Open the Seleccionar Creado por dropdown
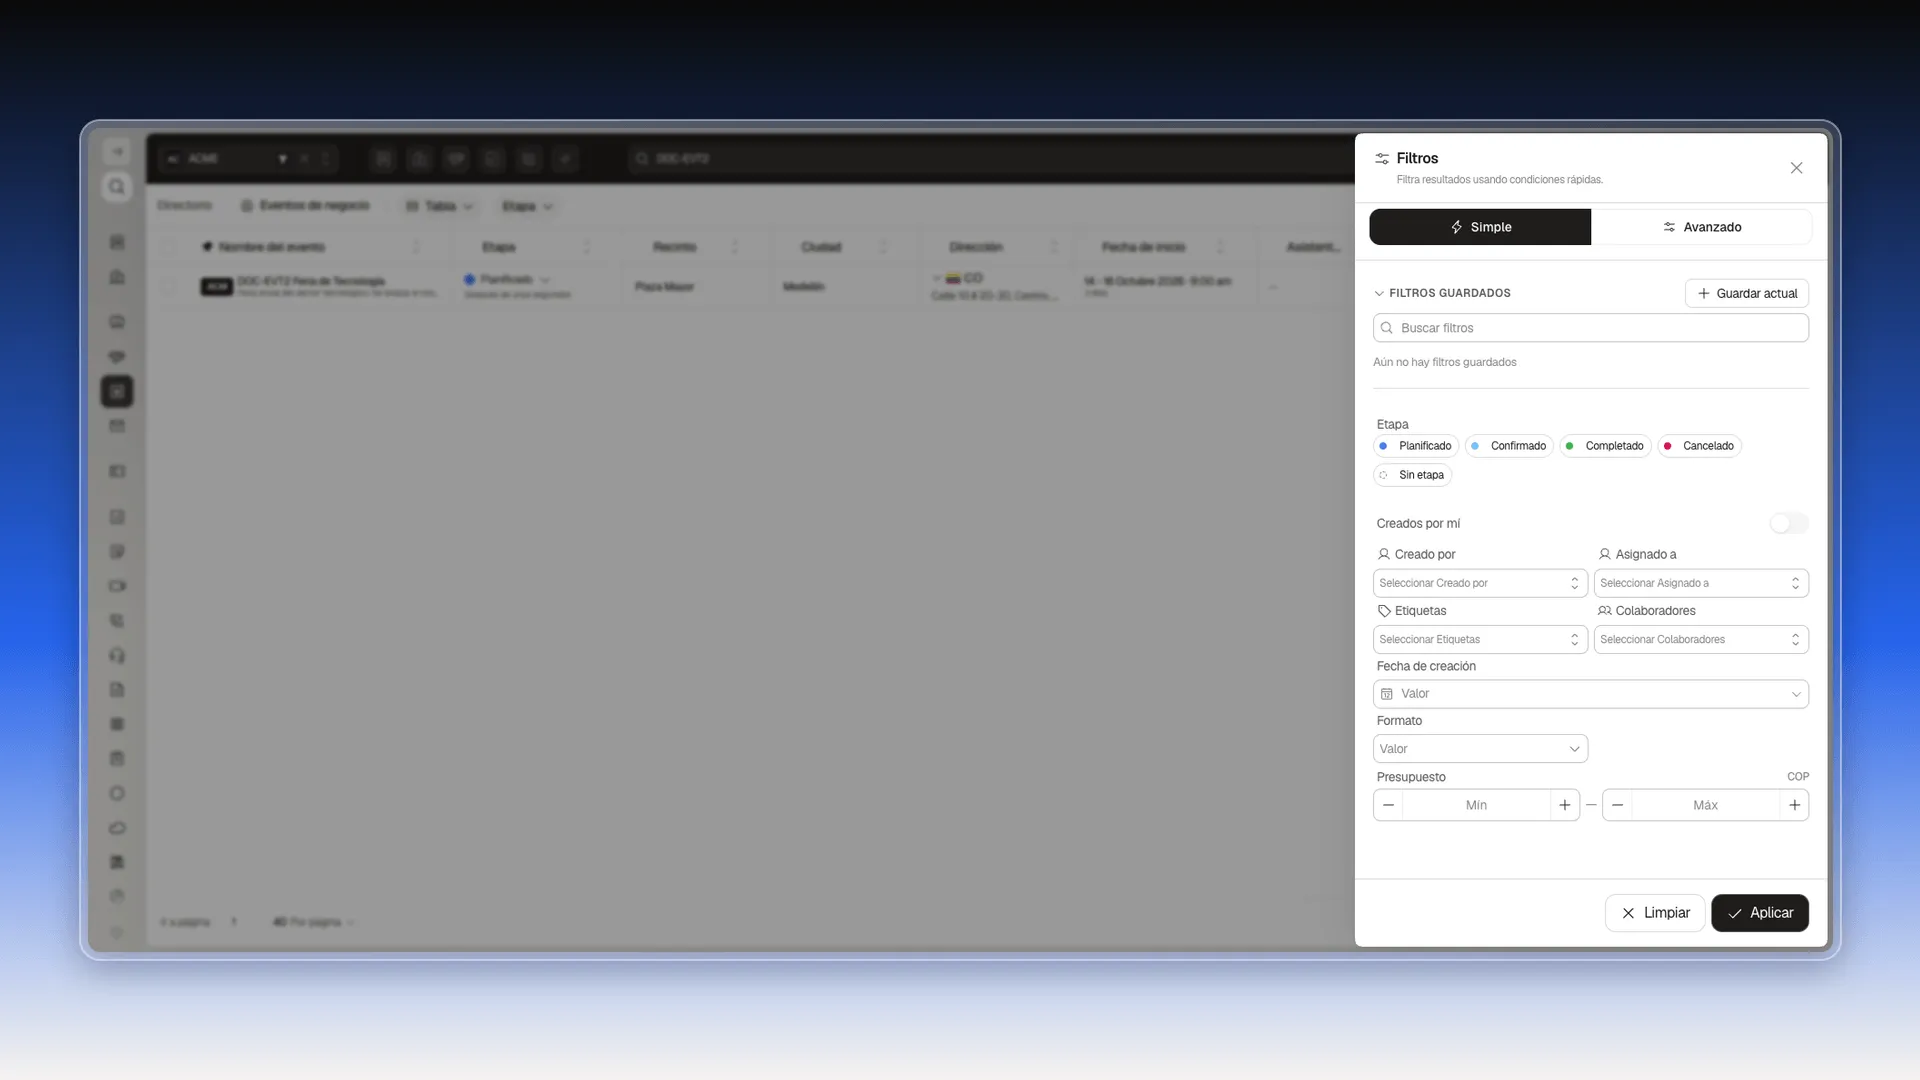 click(1480, 583)
